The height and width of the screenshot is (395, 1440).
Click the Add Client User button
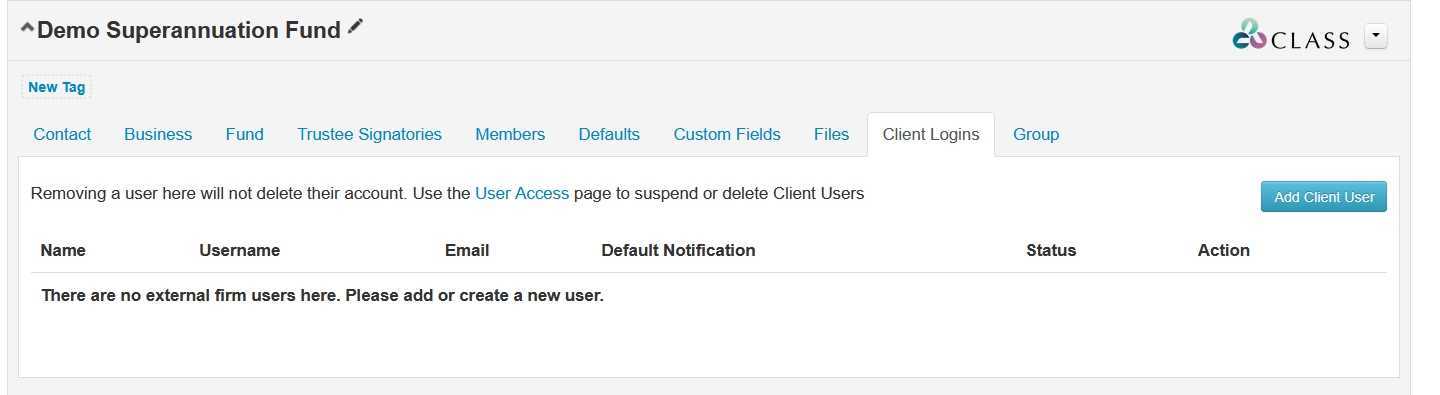click(1324, 197)
